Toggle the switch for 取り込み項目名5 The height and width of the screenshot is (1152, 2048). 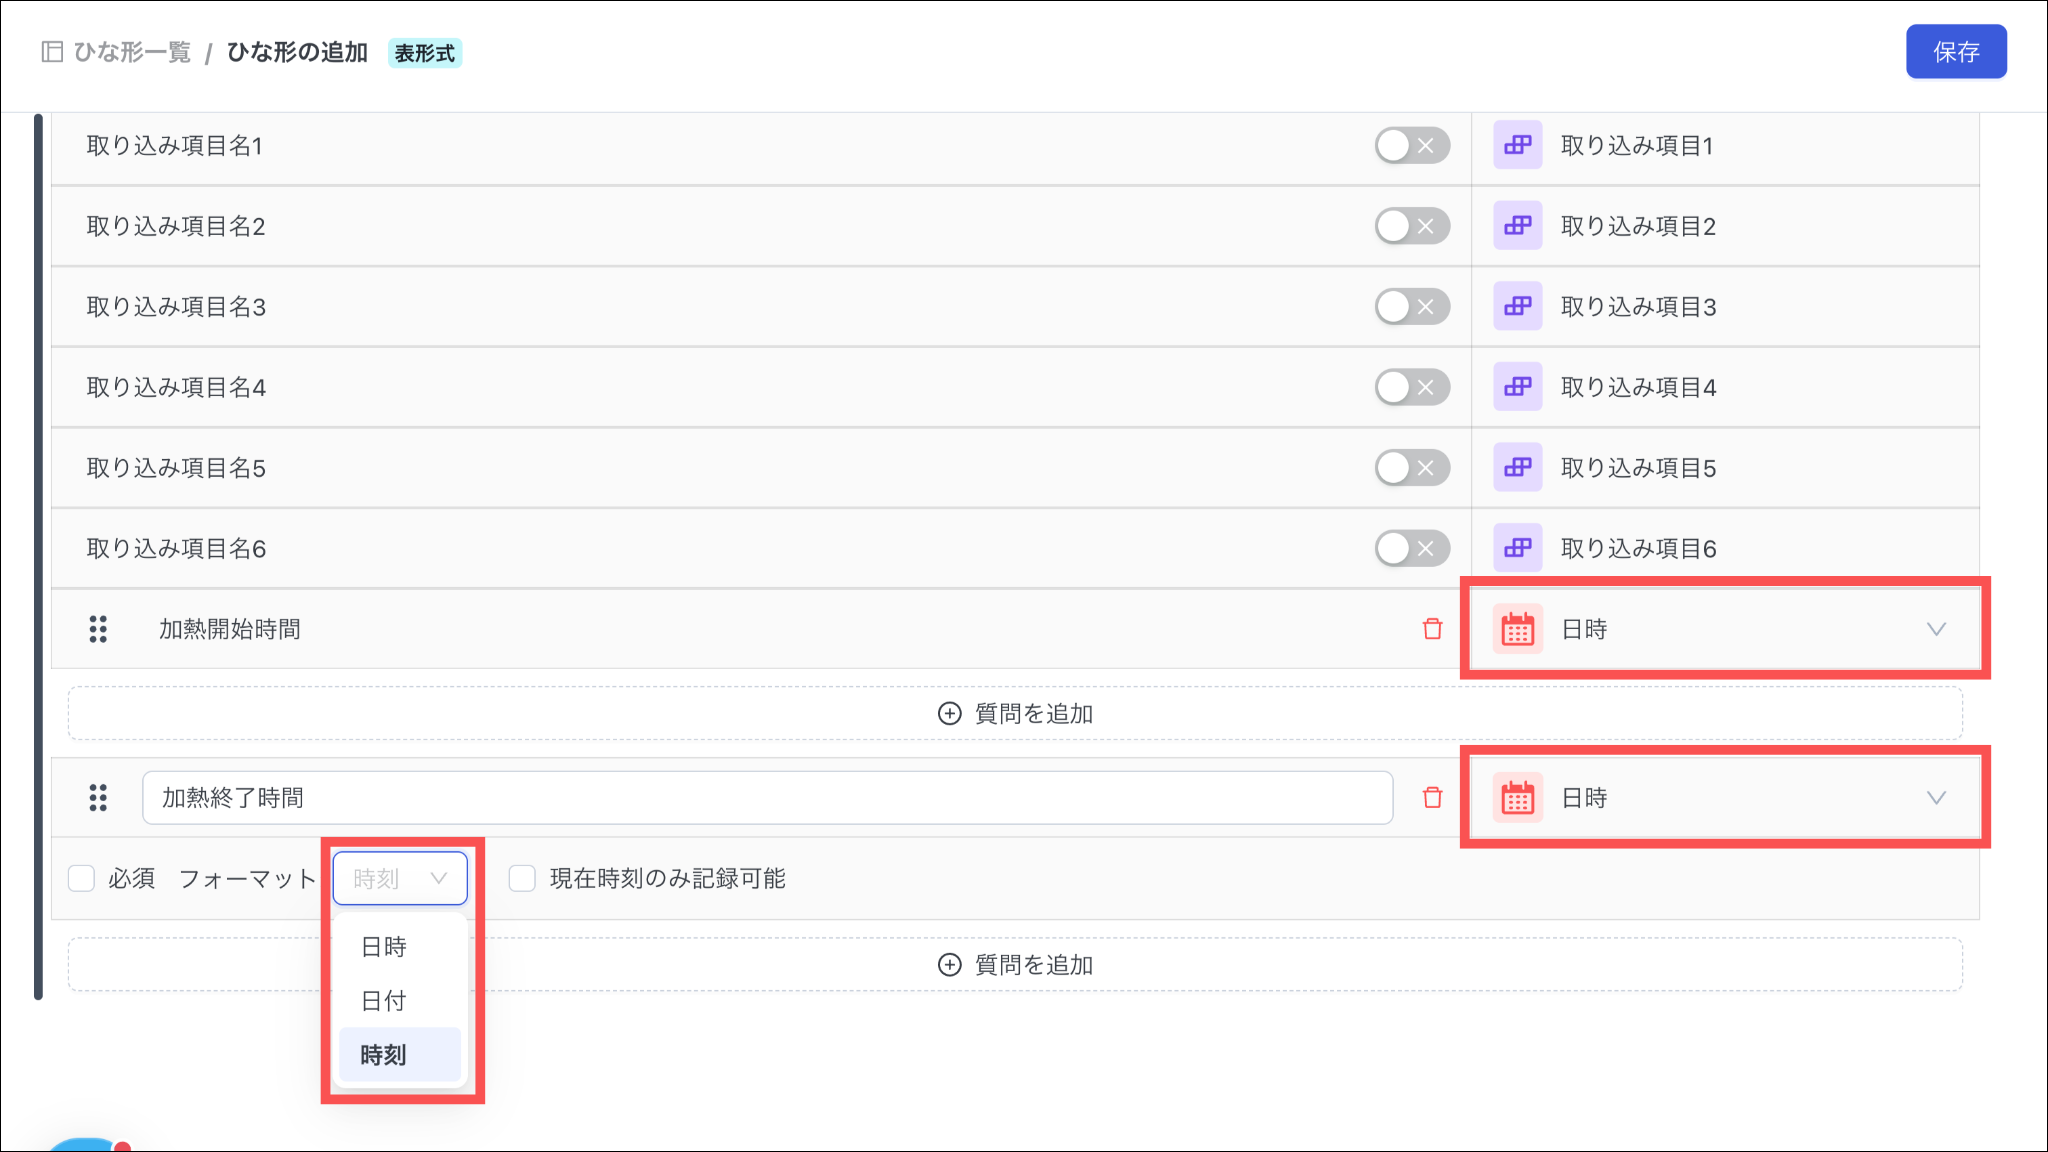click(x=1411, y=468)
